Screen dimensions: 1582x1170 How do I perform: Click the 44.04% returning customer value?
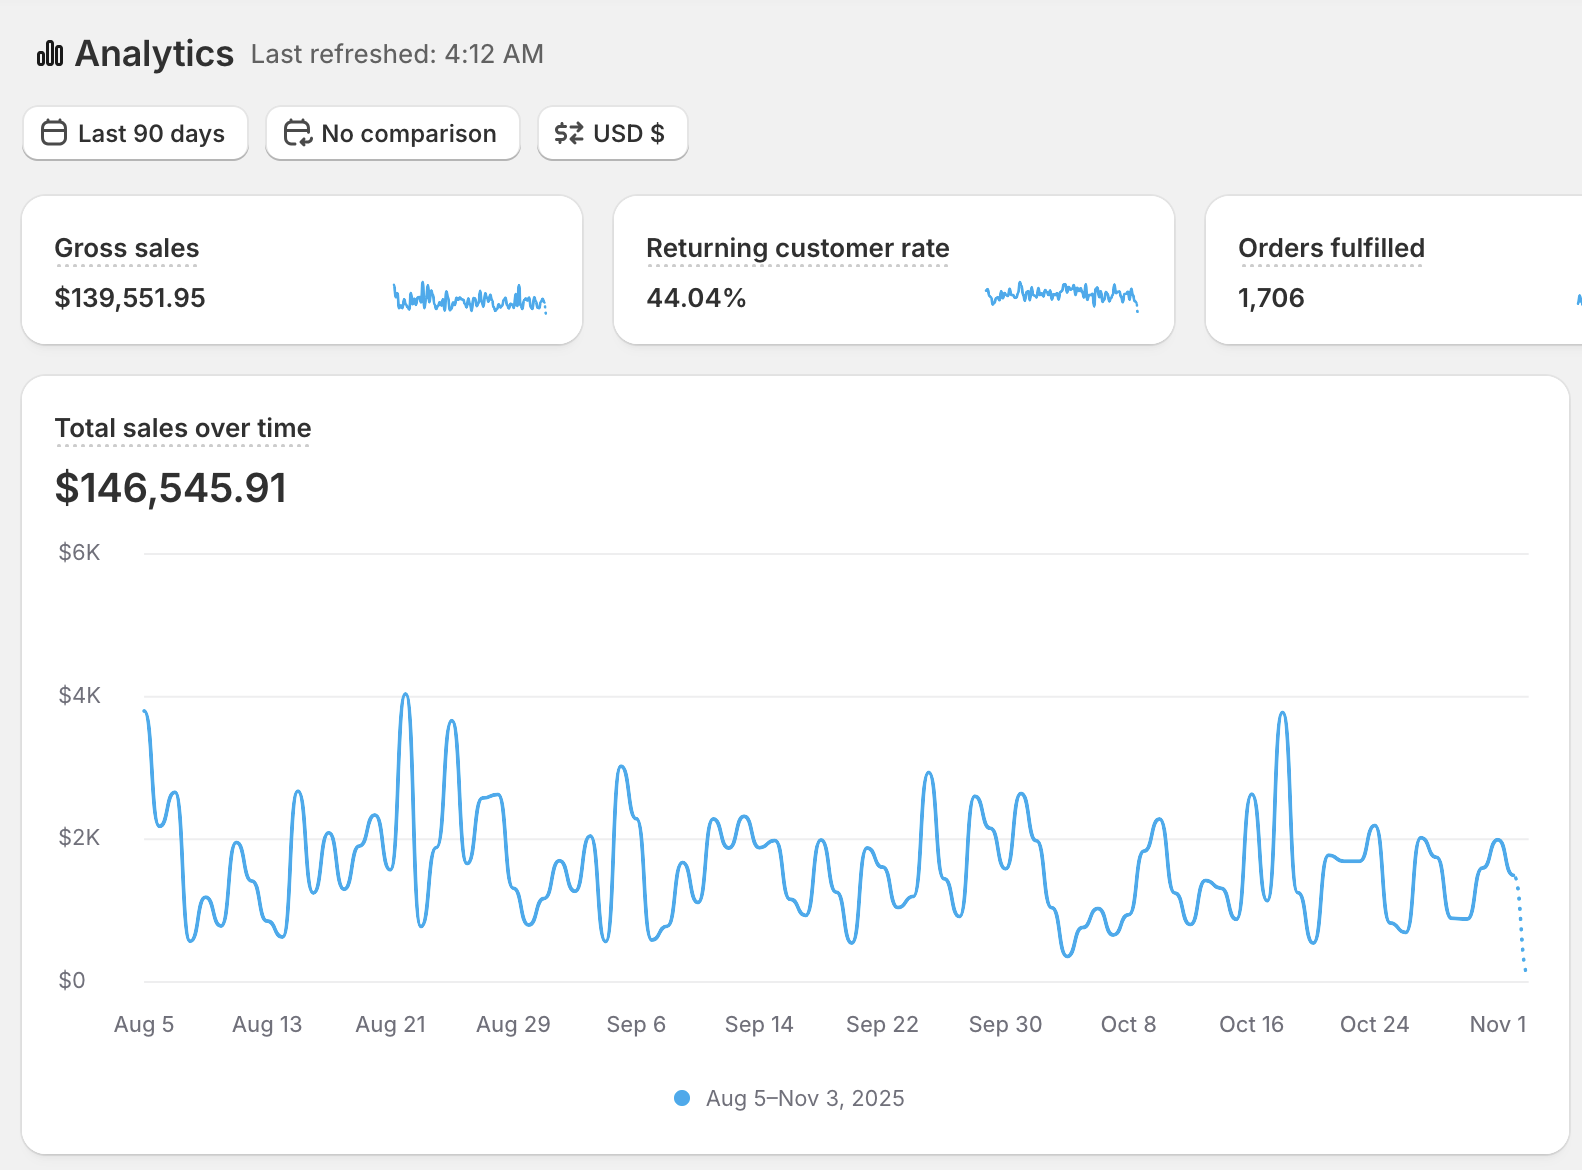tap(697, 298)
